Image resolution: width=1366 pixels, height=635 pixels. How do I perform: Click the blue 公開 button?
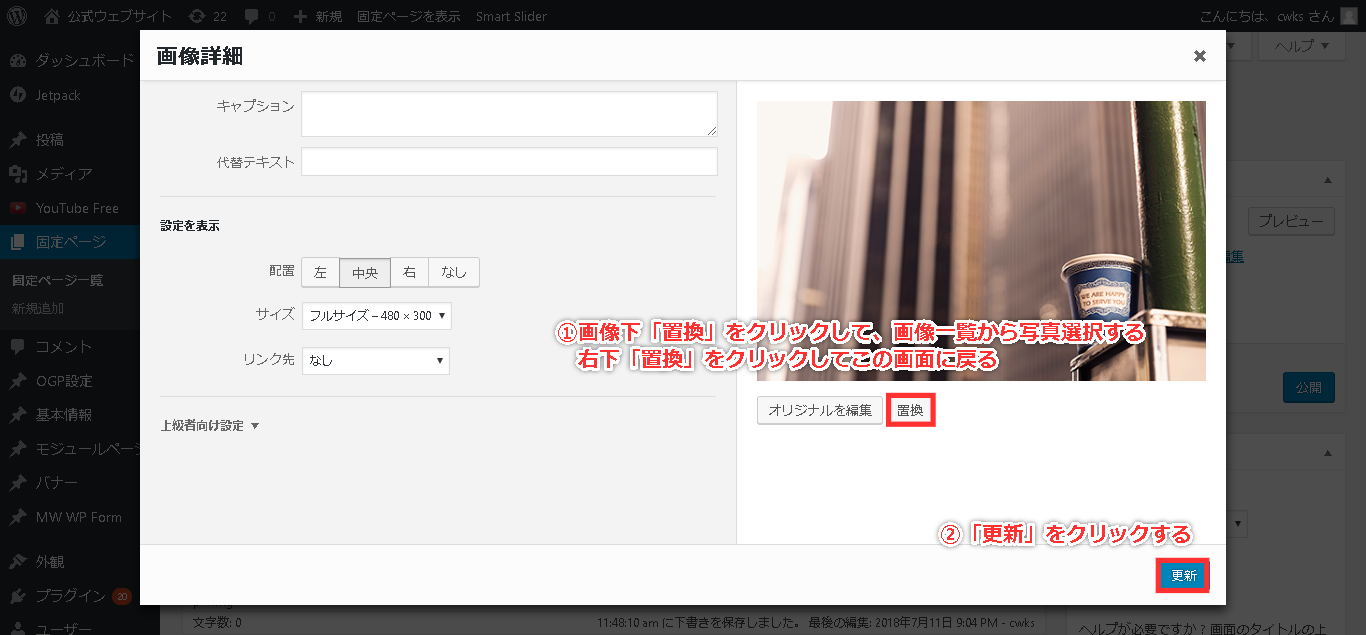tap(1308, 388)
